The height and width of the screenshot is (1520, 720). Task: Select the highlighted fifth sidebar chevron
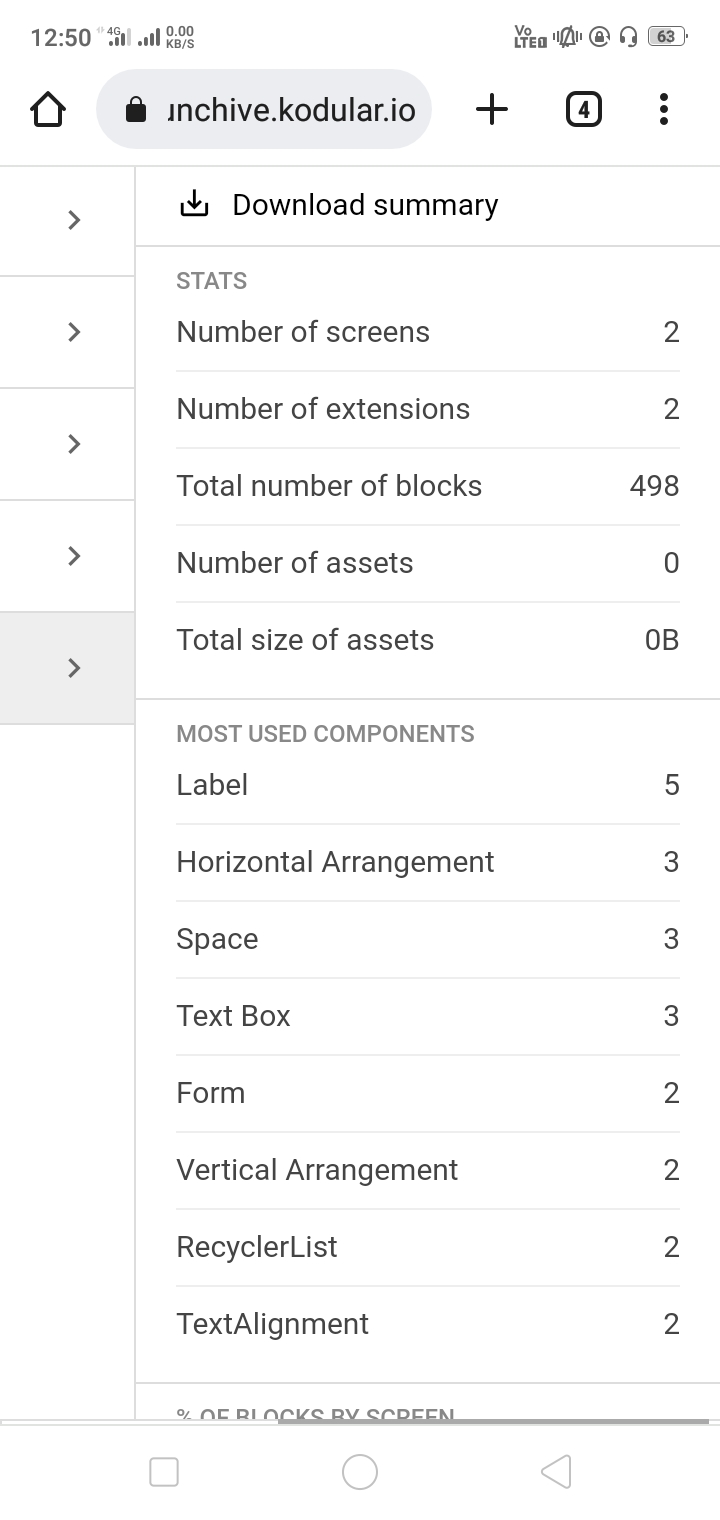[73, 668]
